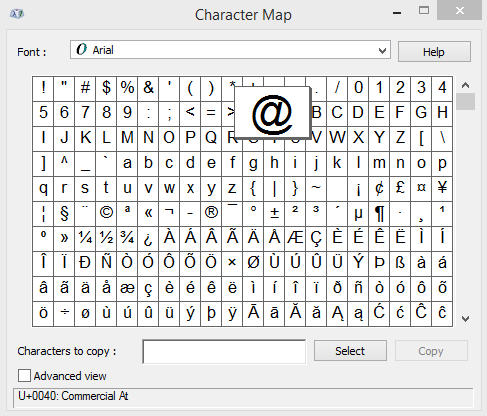Select the hash # cell

click(x=85, y=88)
